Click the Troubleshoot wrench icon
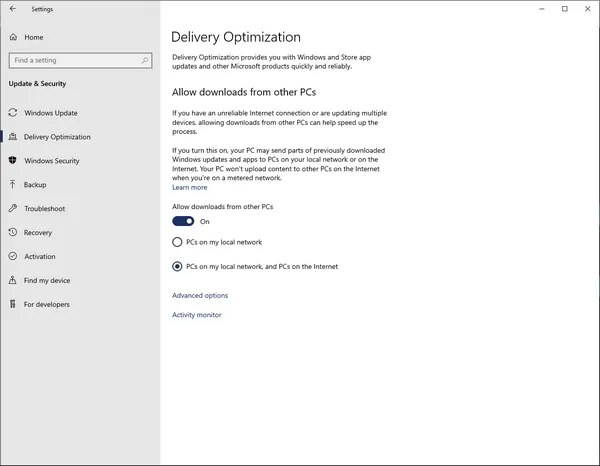Screen dimensions: 600x466 tap(13, 208)
